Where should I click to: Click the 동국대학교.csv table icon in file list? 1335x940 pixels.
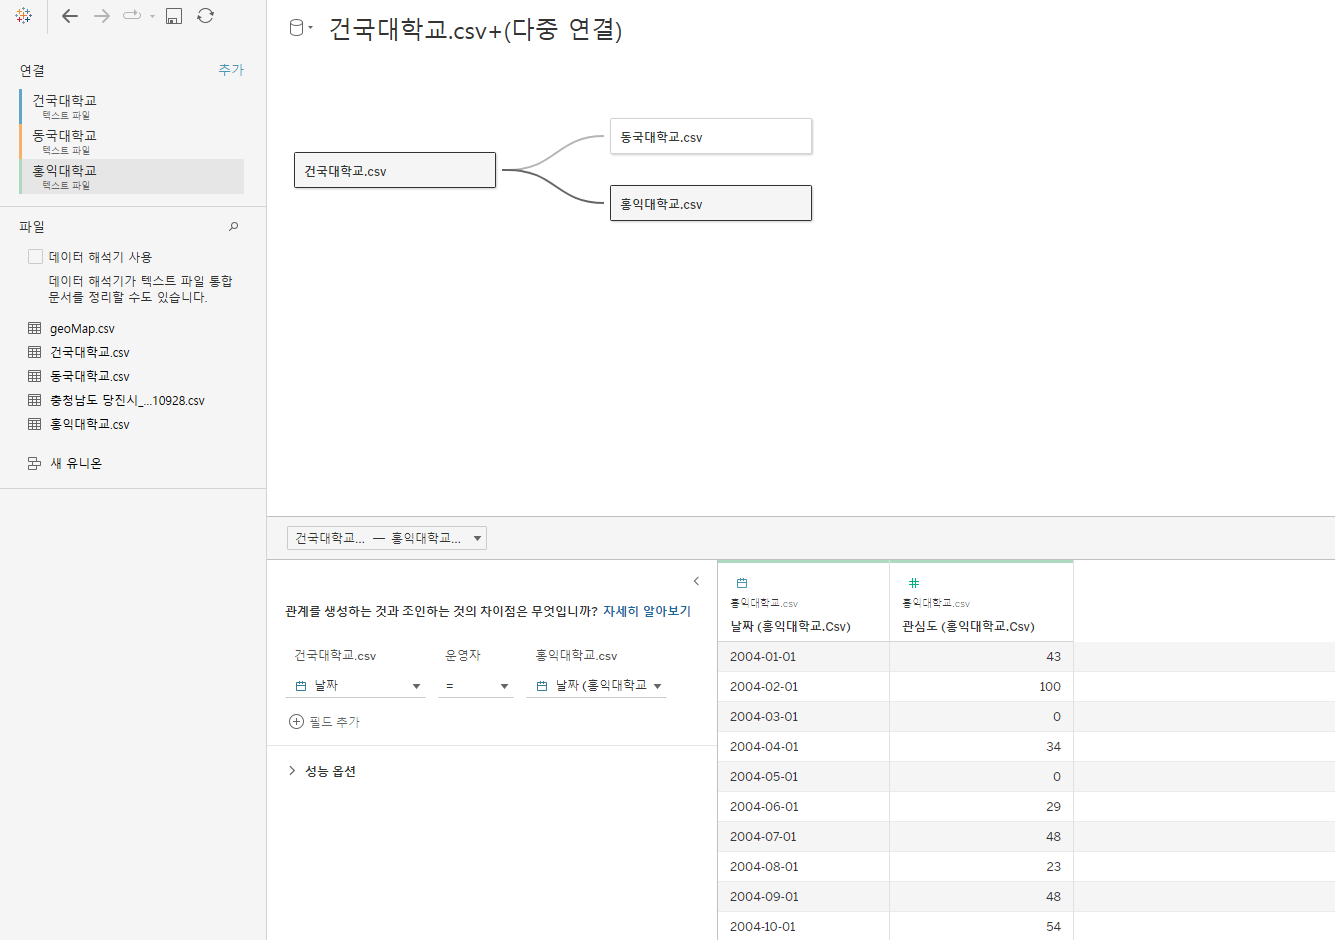pyautogui.click(x=35, y=376)
